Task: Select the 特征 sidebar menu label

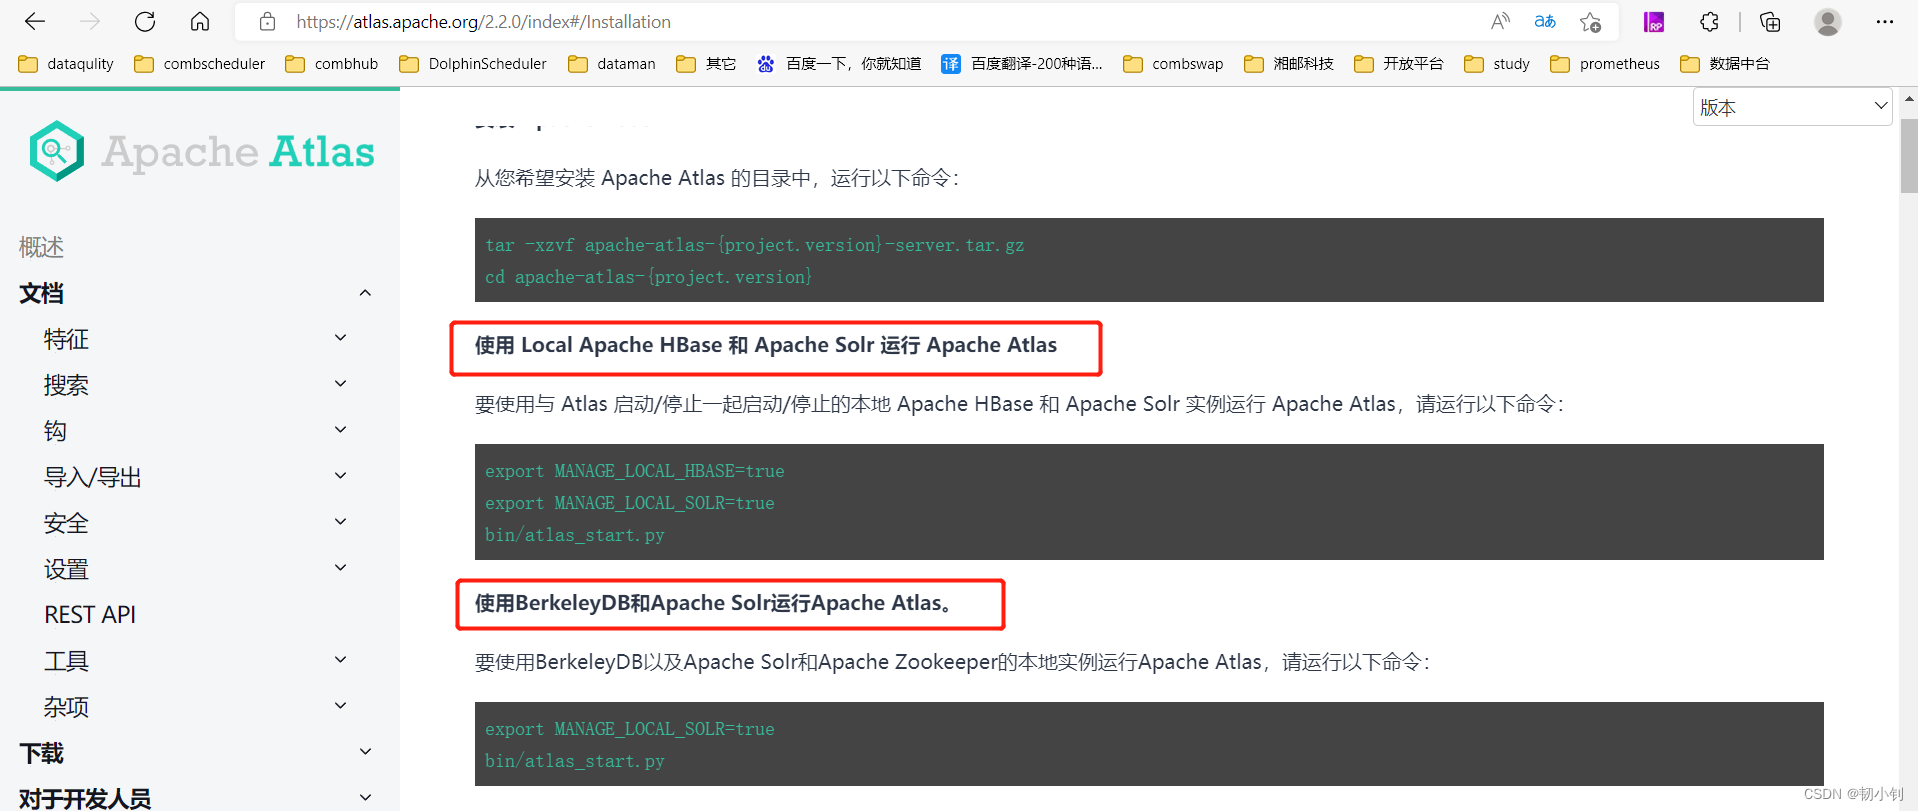Action: [66, 339]
